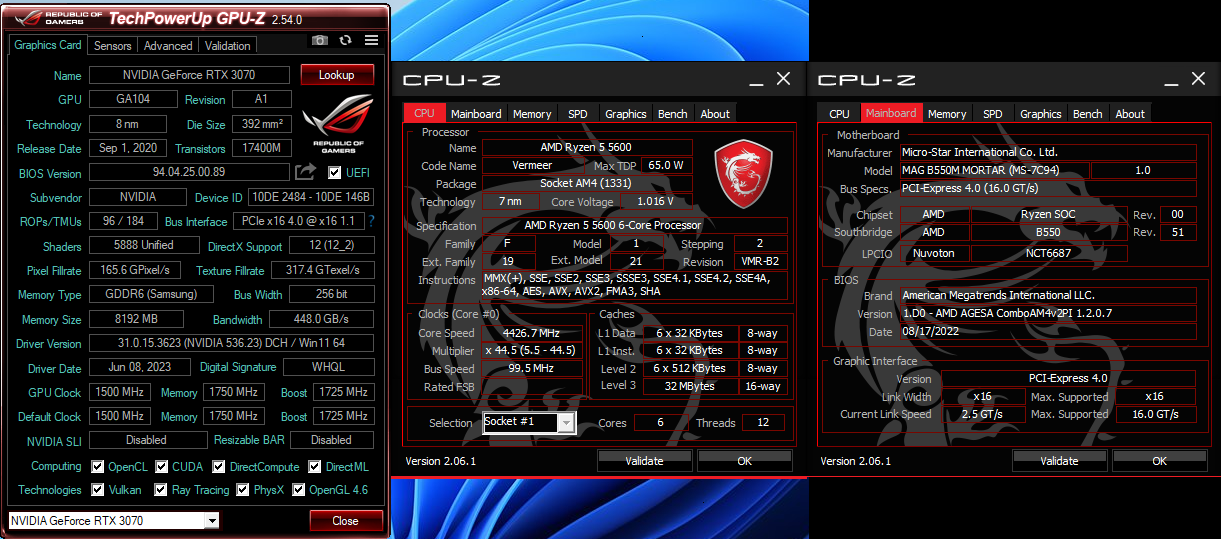Click the Core Speed value 4426.7 MHz
Image resolution: width=1221 pixels, height=539 pixels.
[532, 333]
